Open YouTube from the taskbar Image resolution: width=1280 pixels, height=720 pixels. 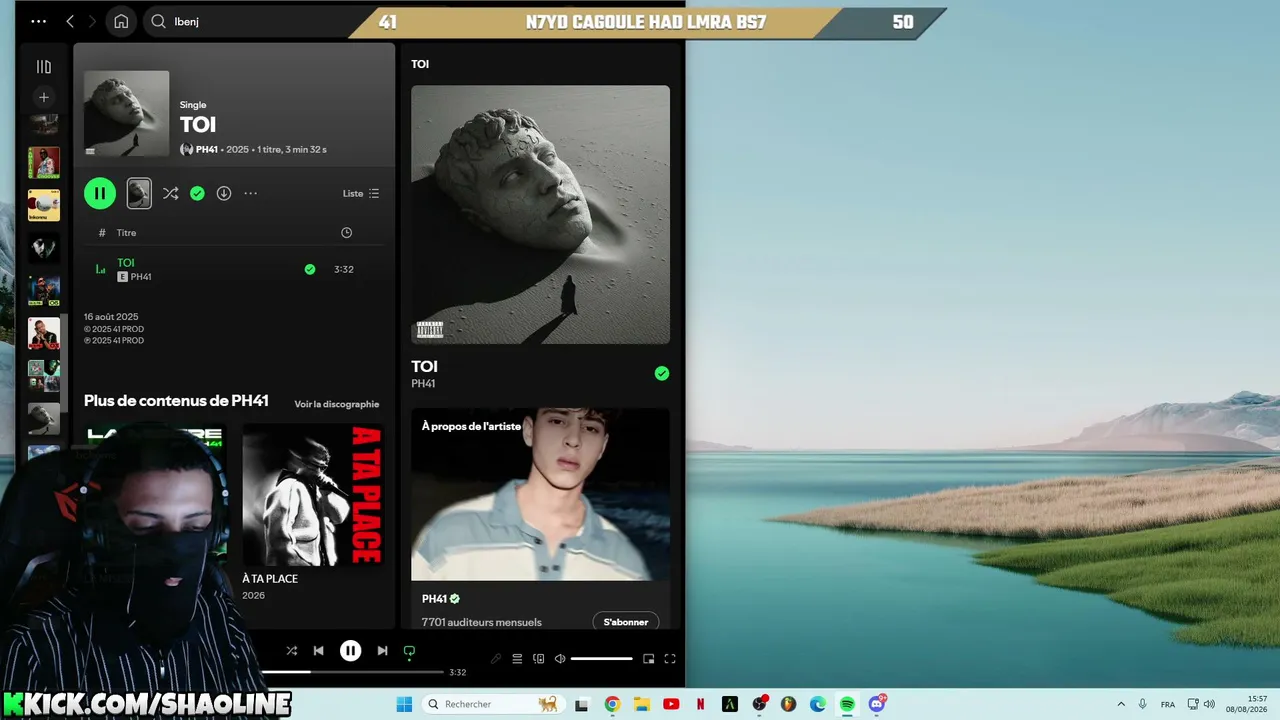click(671, 704)
